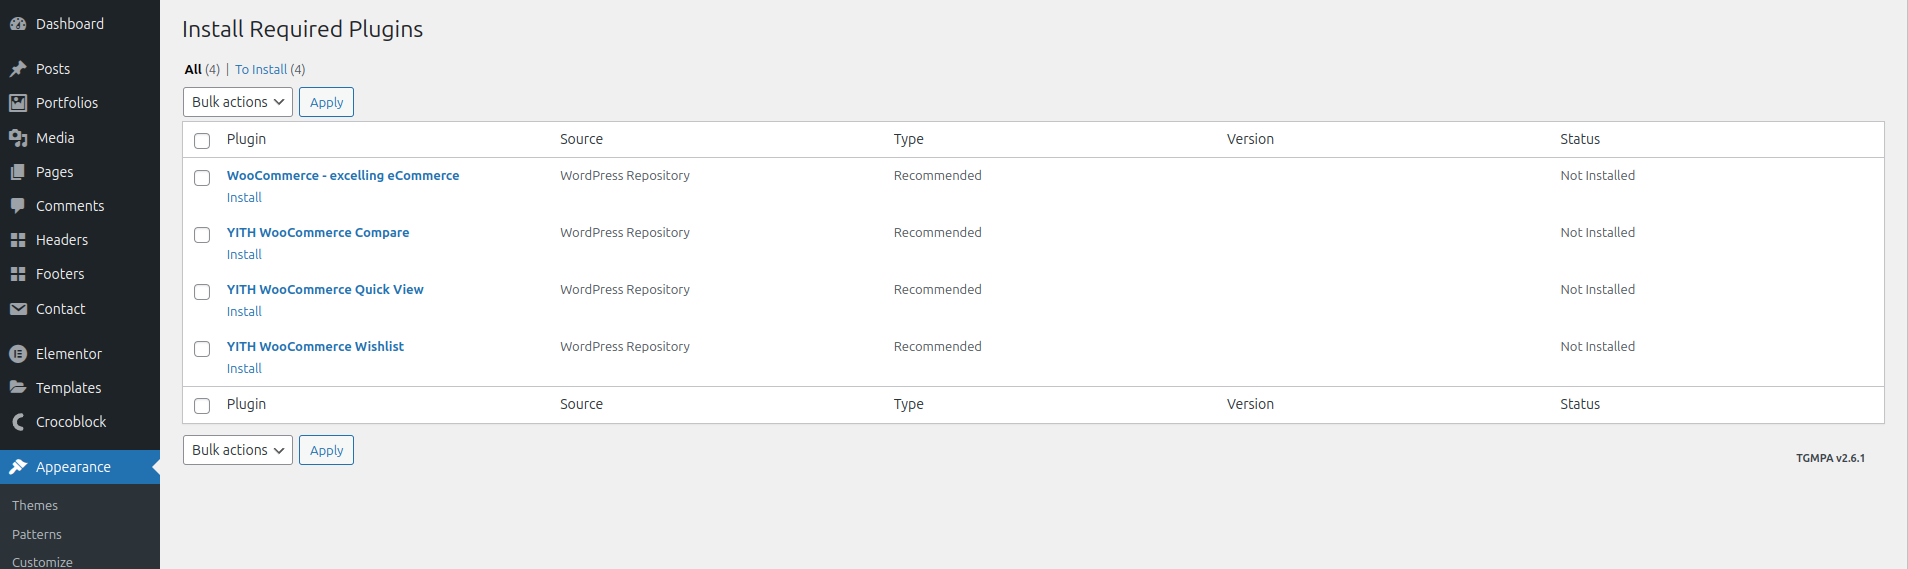Select the WooCommerce - excelling eCommerce checkbox

(202, 178)
